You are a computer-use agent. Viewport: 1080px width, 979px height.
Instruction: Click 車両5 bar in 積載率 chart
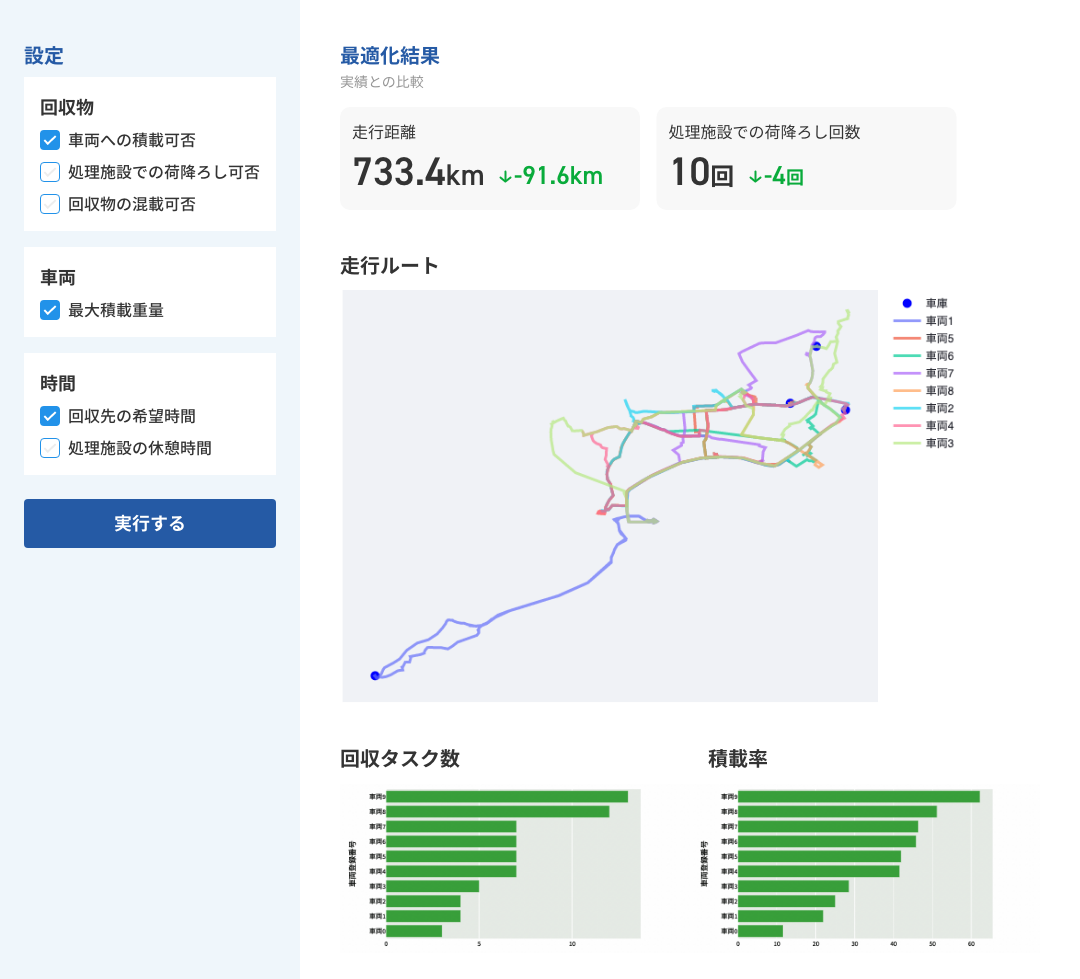point(820,856)
